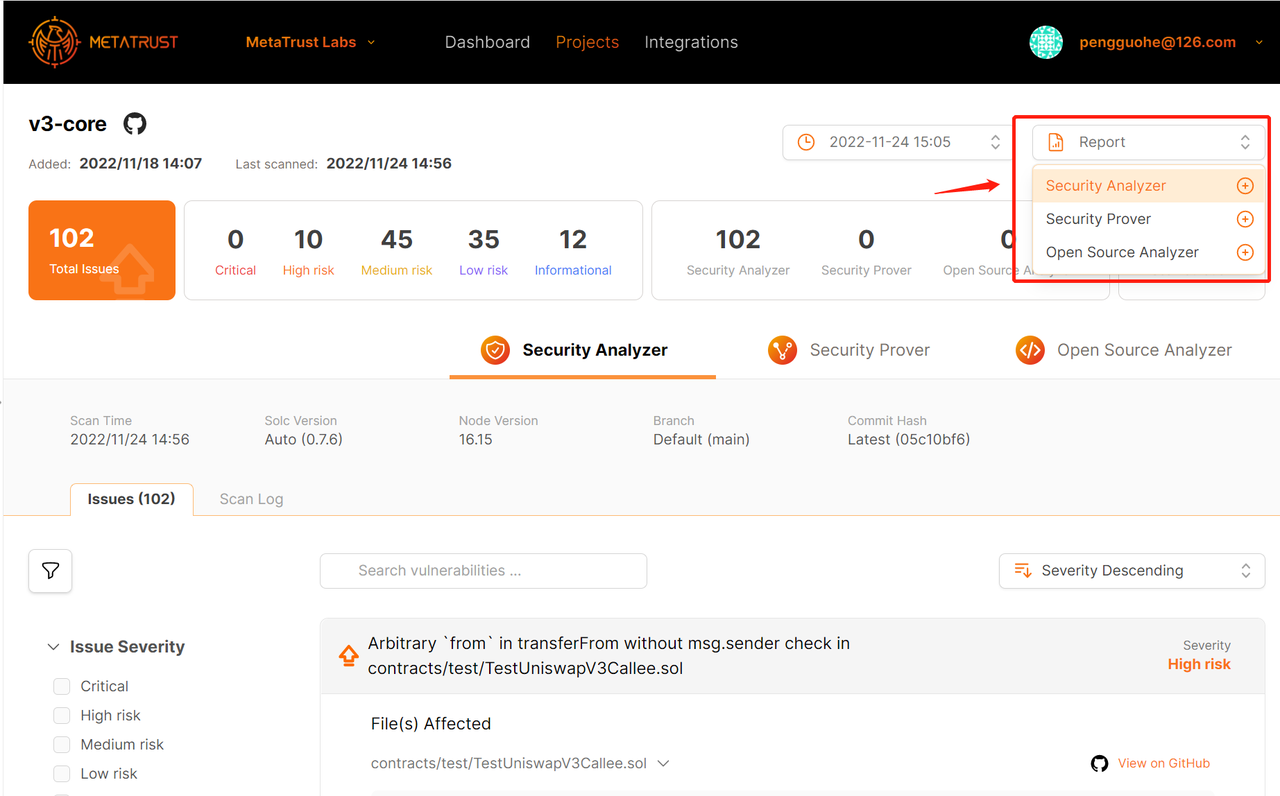
Task: Click plus icon next to Open Source Analyzer
Action: click(1245, 253)
